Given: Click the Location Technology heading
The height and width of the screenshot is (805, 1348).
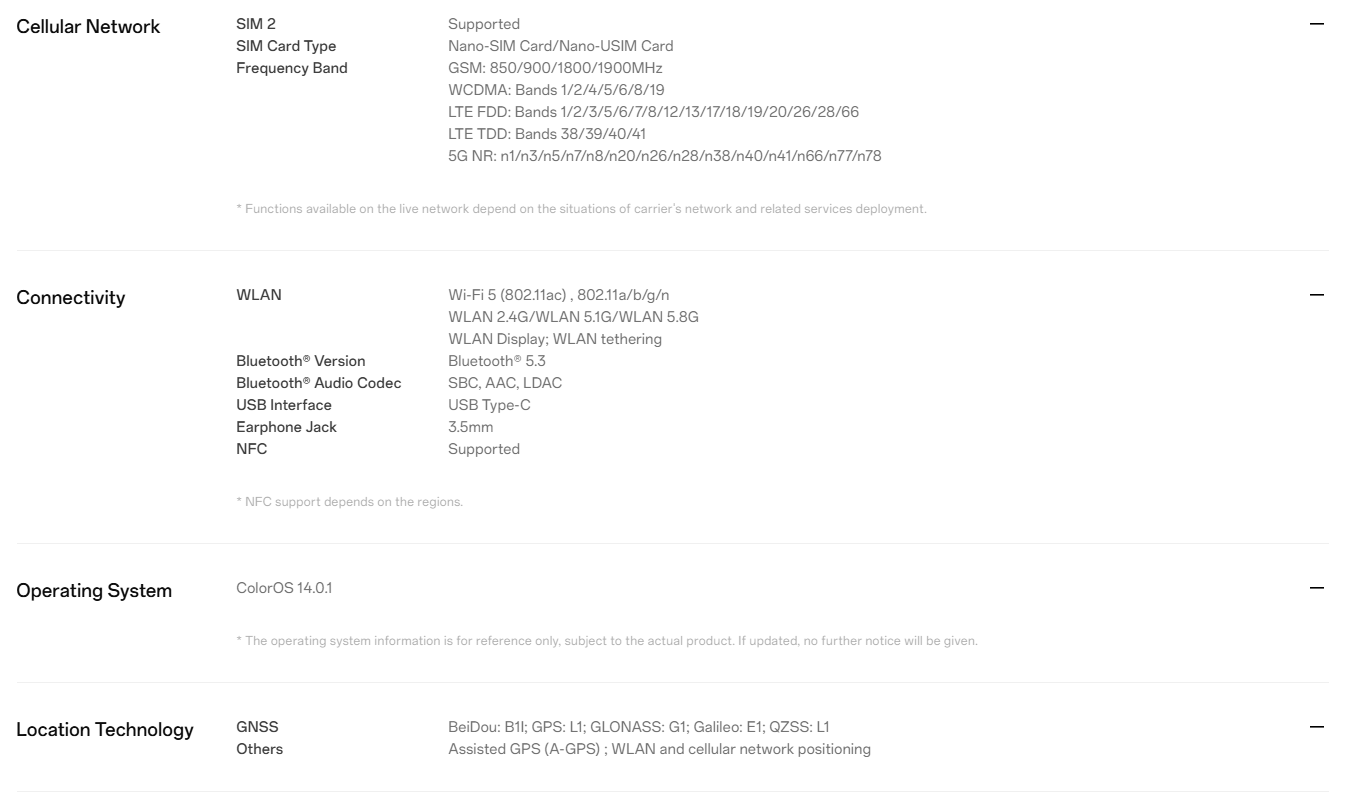Looking at the screenshot, I should pyautogui.click(x=106, y=730).
